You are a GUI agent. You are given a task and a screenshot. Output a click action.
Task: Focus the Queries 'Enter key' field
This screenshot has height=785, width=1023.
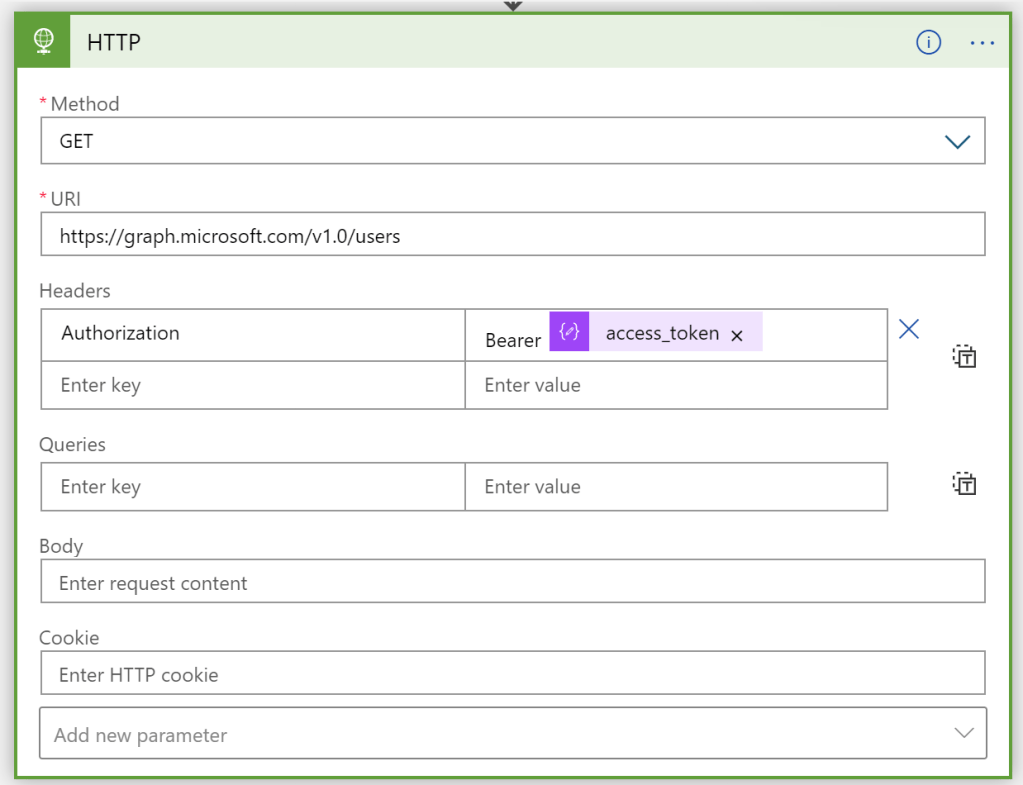pyautogui.click(x=252, y=487)
